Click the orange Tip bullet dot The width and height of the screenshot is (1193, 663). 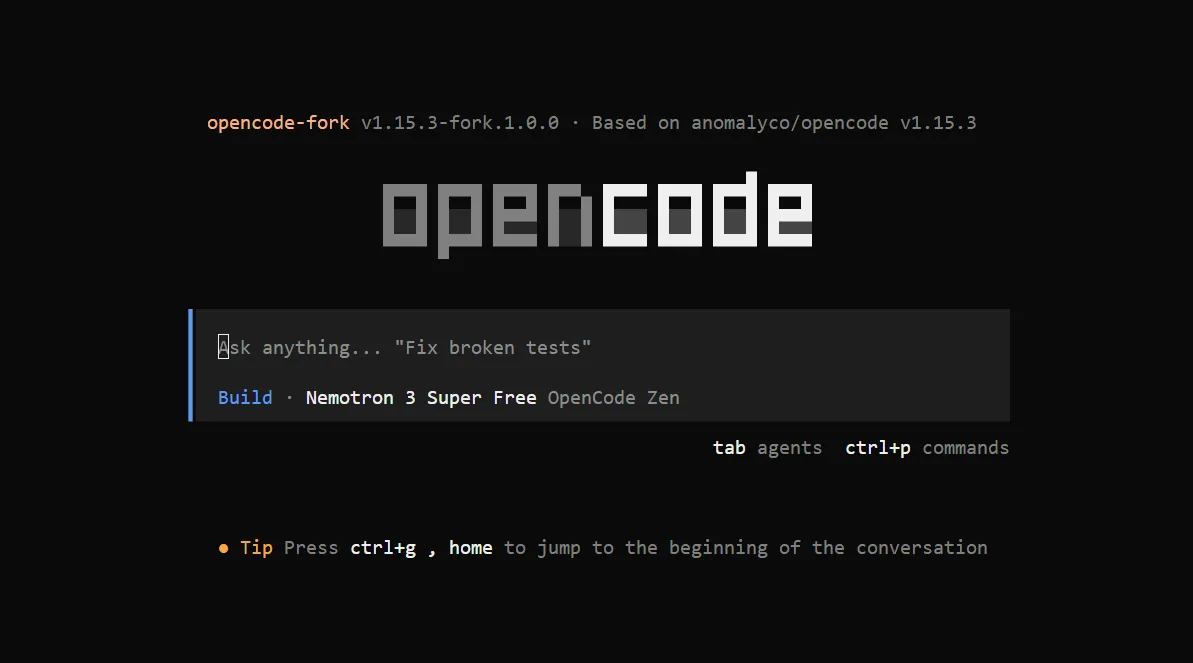click(223, 548)
